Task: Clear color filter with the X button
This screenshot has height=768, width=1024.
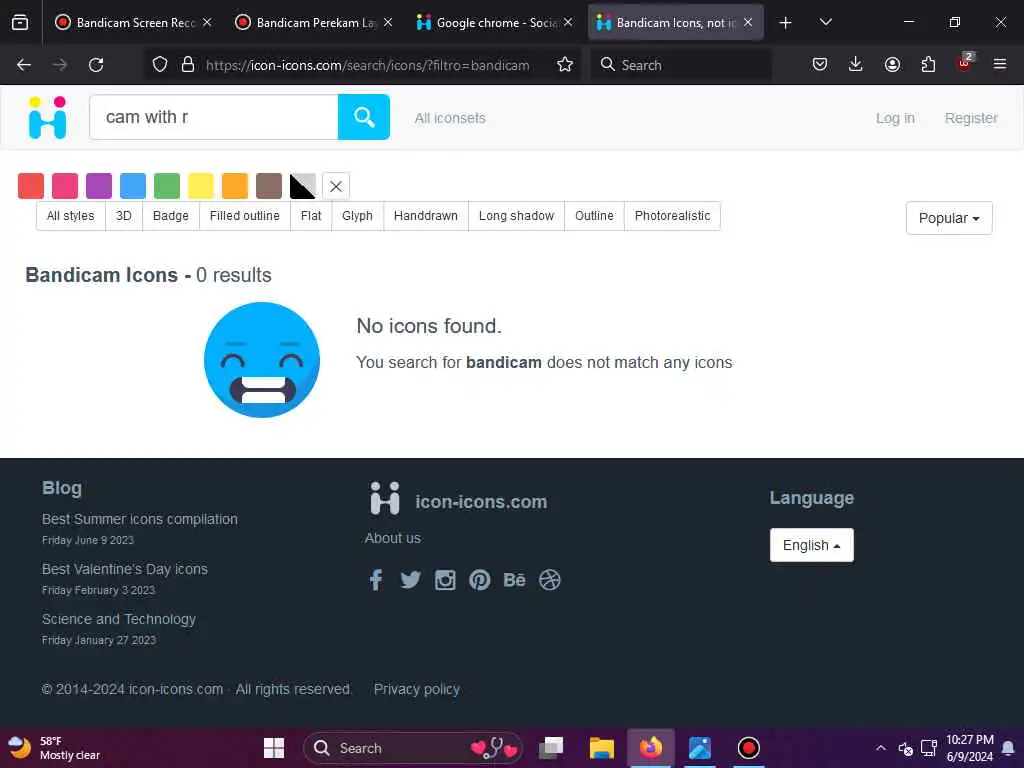Action: pyautogui.click(x=336, y=186)
